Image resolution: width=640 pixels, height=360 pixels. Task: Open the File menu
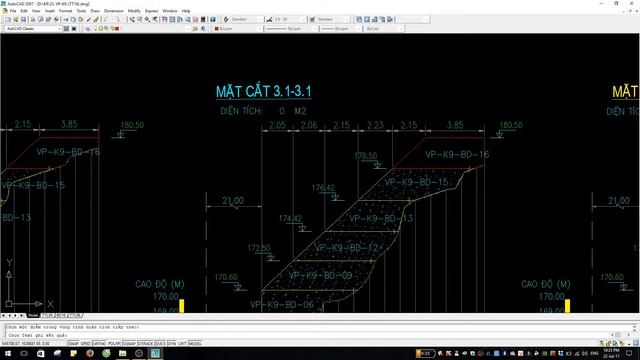tap(13, 11)
